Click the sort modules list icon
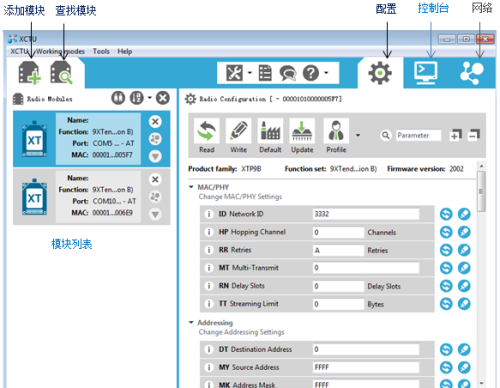Screen dimensions: 500x388 click(137, 98)
